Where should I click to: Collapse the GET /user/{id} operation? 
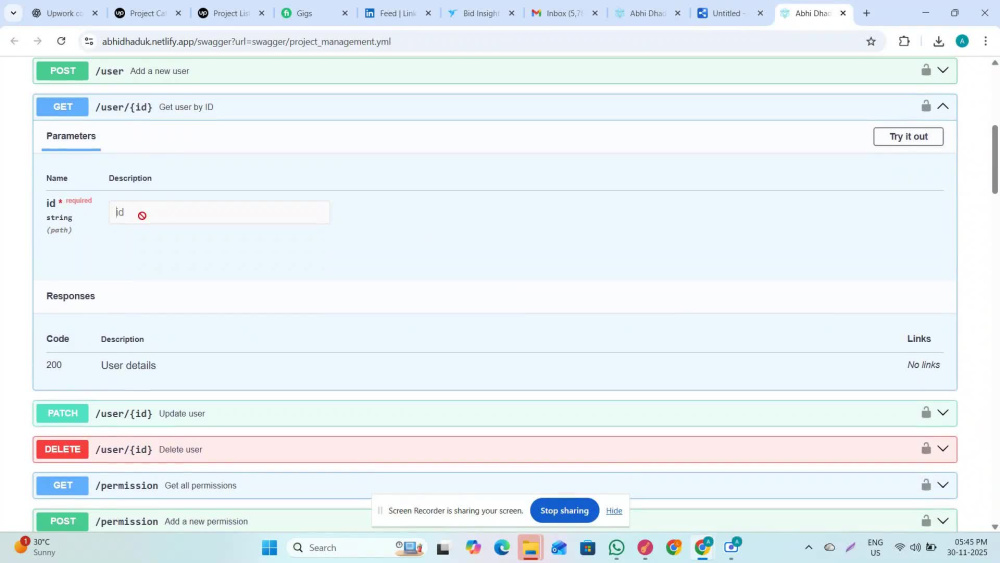943,106
